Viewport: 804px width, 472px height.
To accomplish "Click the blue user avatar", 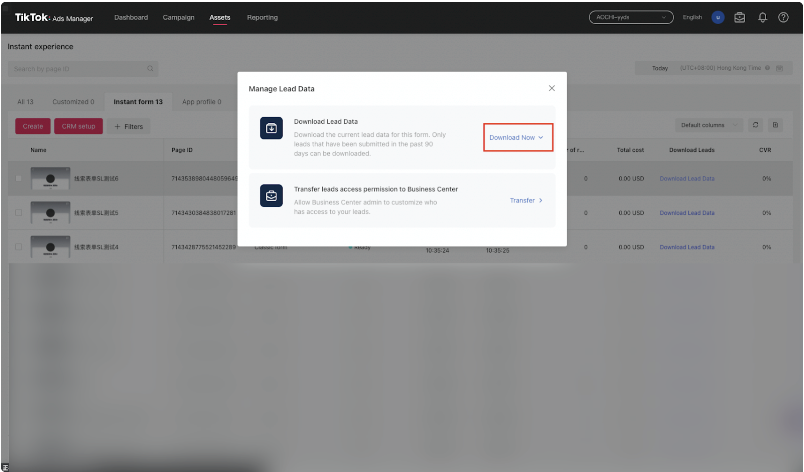I will point(718,17).
